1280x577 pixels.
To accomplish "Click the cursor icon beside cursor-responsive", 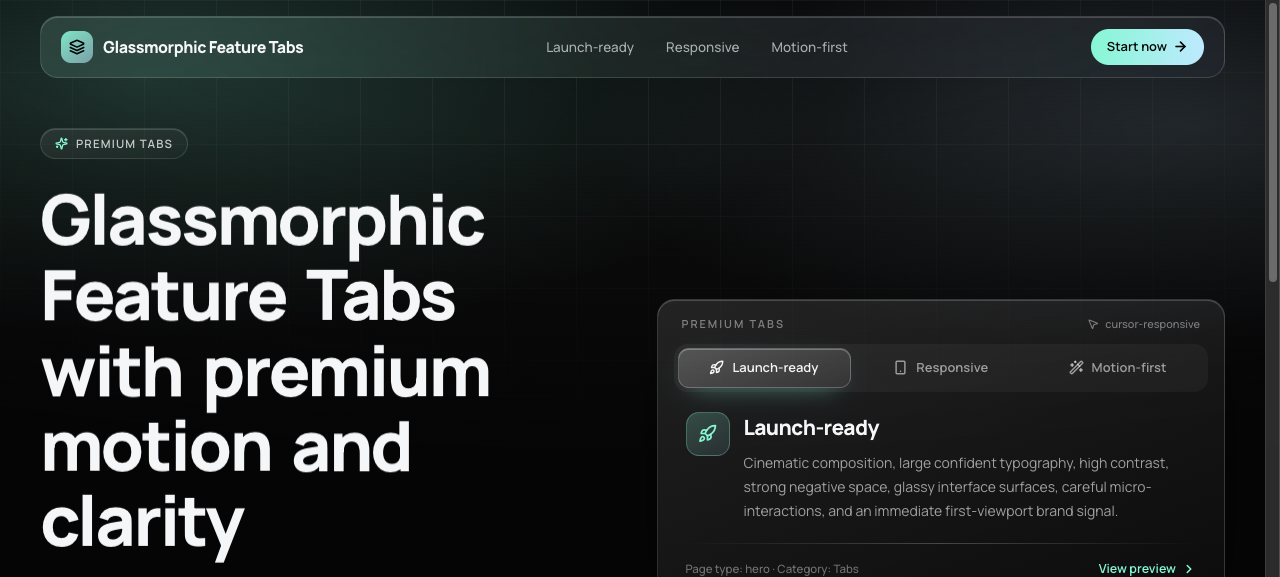I will pyautogui.click(x=1093, y=325).
